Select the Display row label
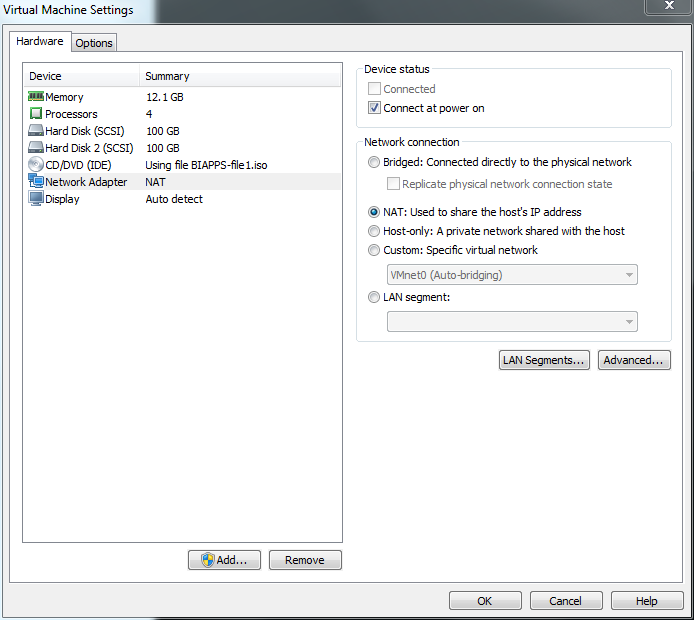The image size is (694, 620). click(x=62, y=199)
